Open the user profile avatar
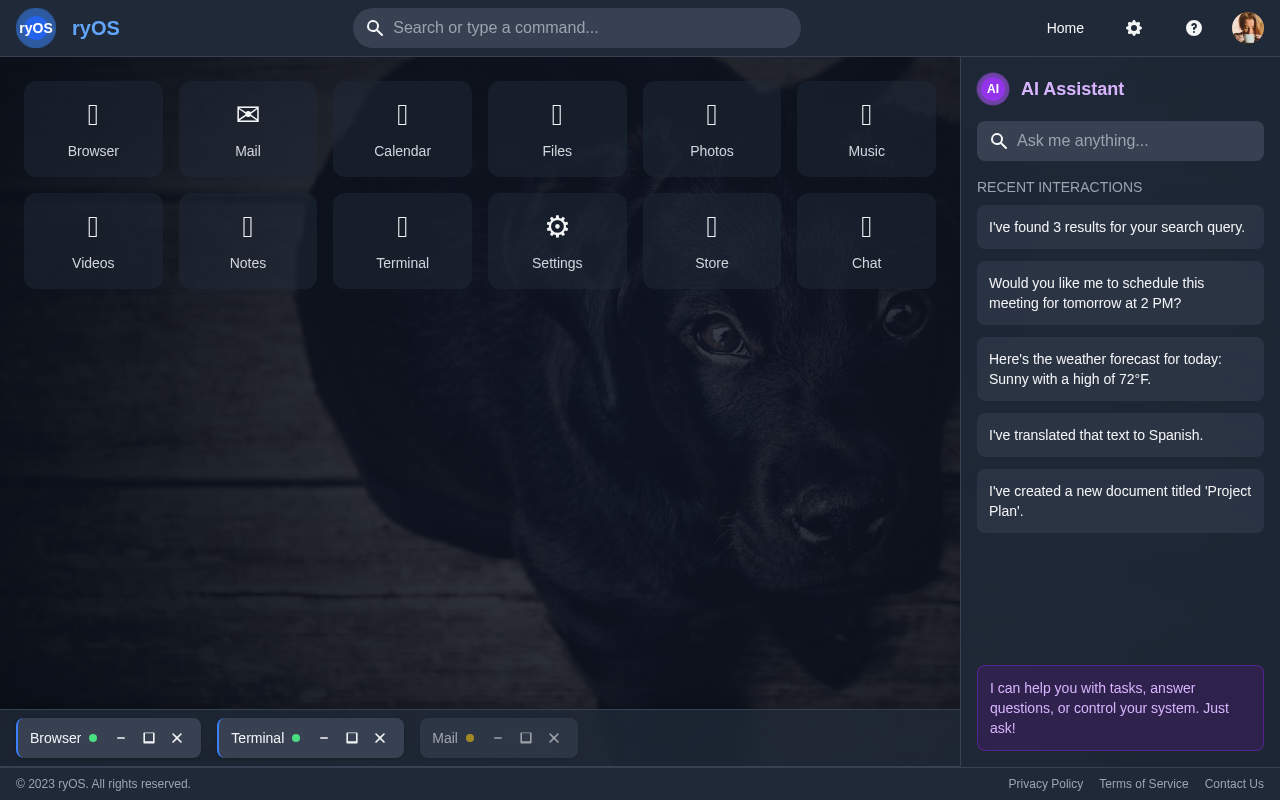The height and width of the screenshot is (800, 1280). pos(1247,28)
